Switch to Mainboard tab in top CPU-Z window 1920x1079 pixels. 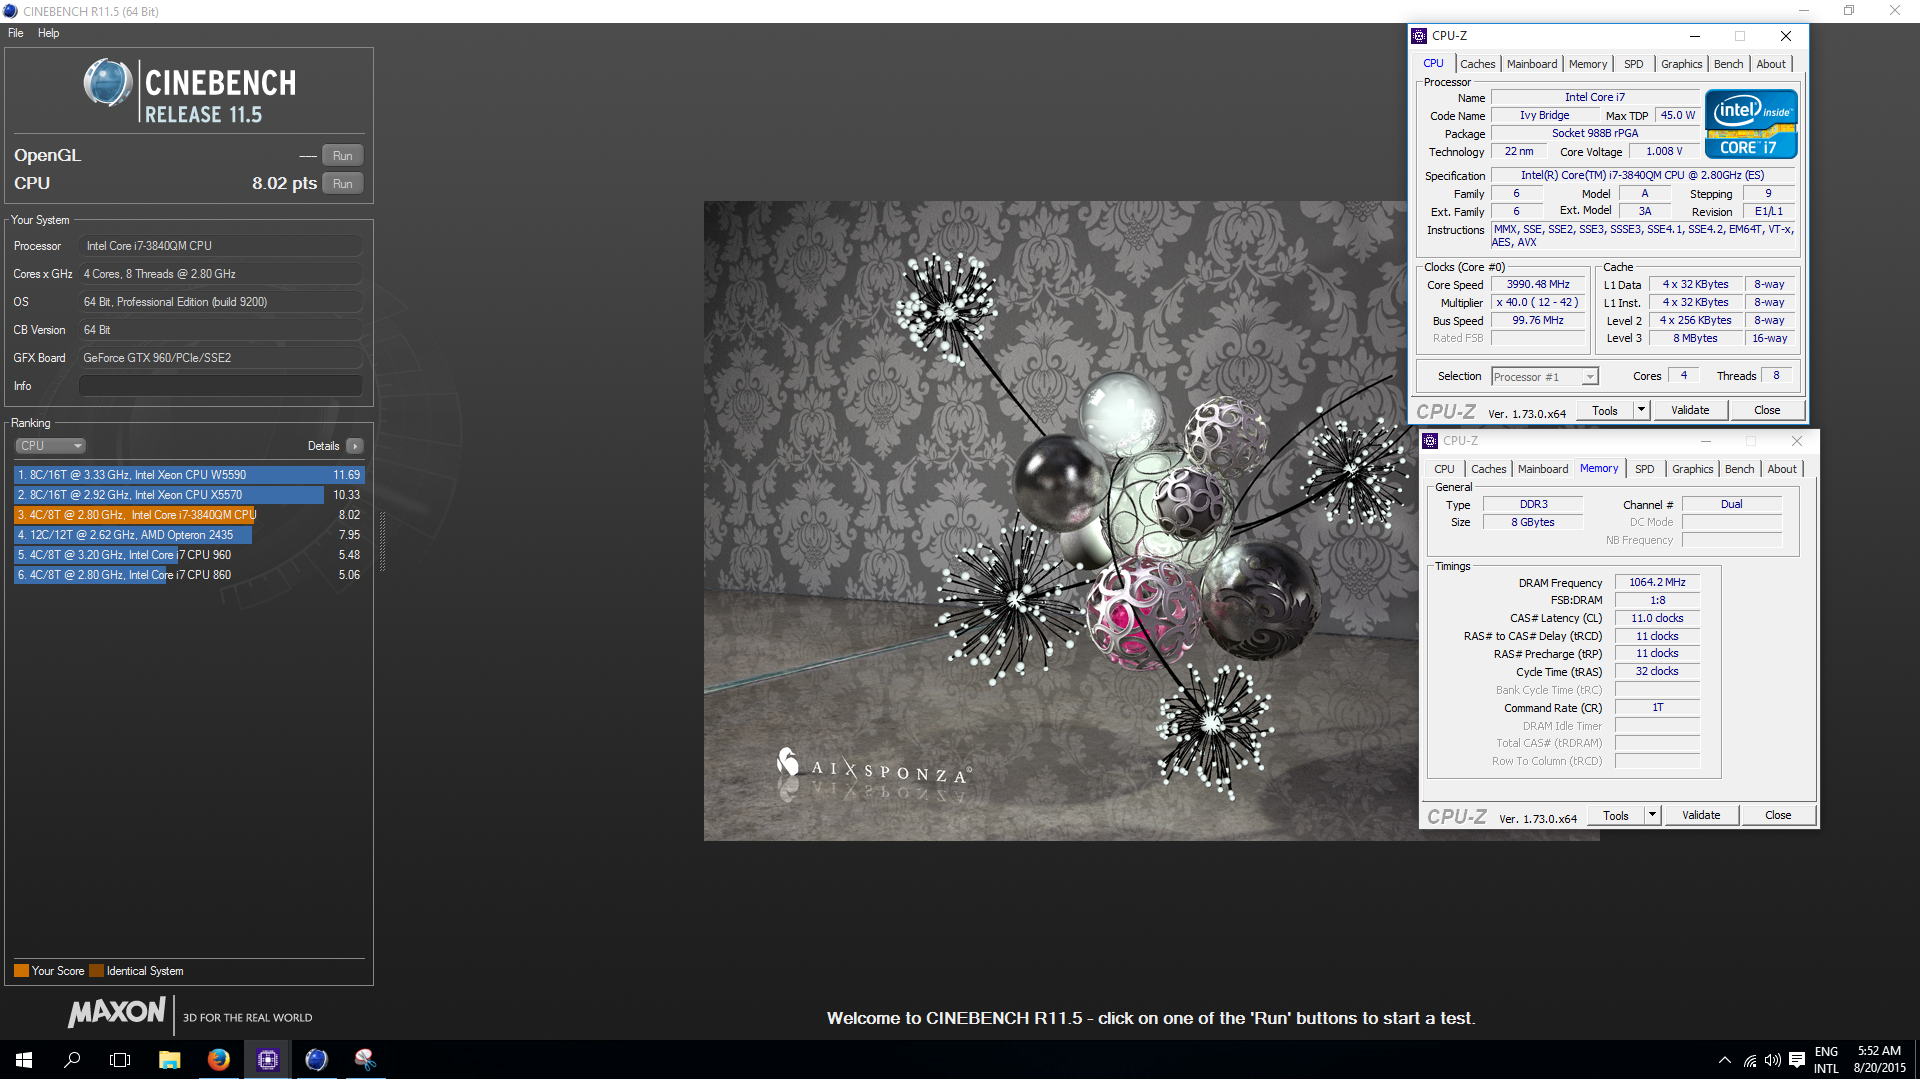pyautogui.click(x=1532, y=64)
